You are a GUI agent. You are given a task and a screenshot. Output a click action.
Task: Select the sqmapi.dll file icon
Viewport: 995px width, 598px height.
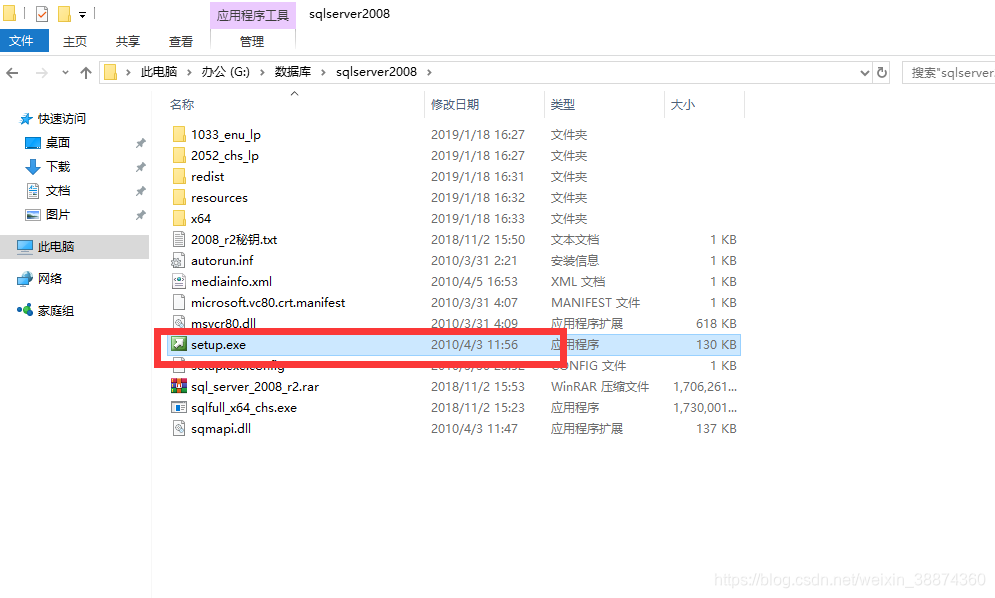pyautogui.click(x=179, y=429)
